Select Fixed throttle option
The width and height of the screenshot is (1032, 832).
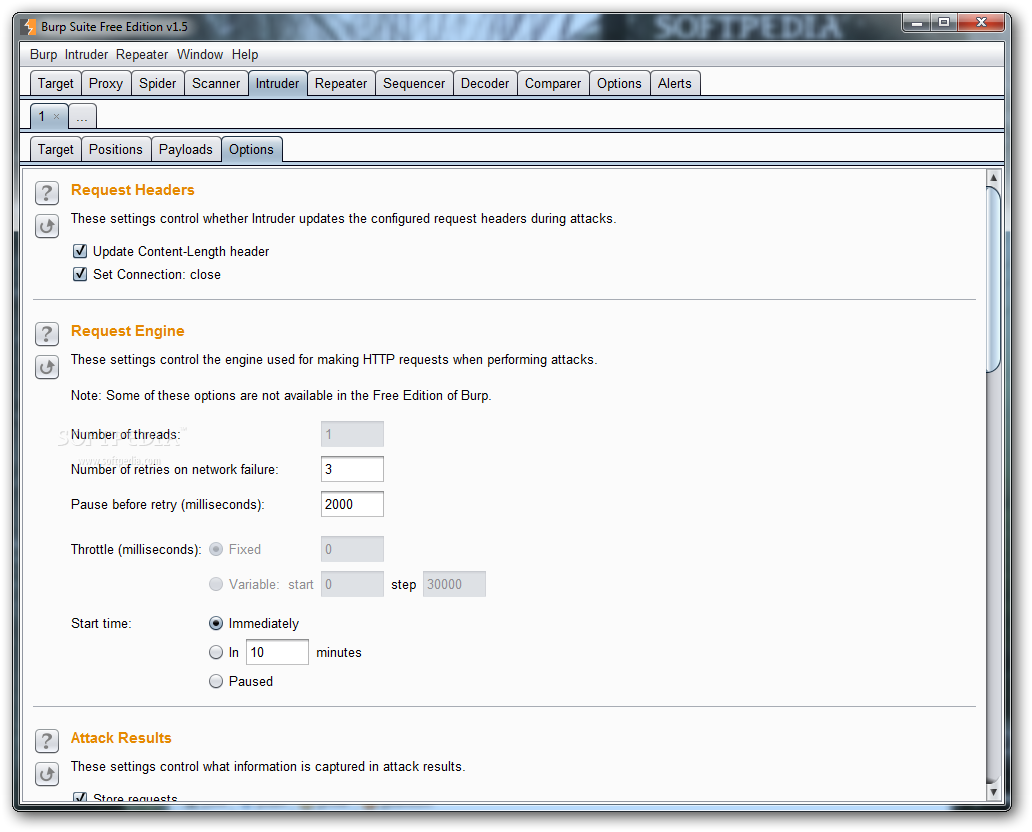pyautogui.click(x=216, y=549)
